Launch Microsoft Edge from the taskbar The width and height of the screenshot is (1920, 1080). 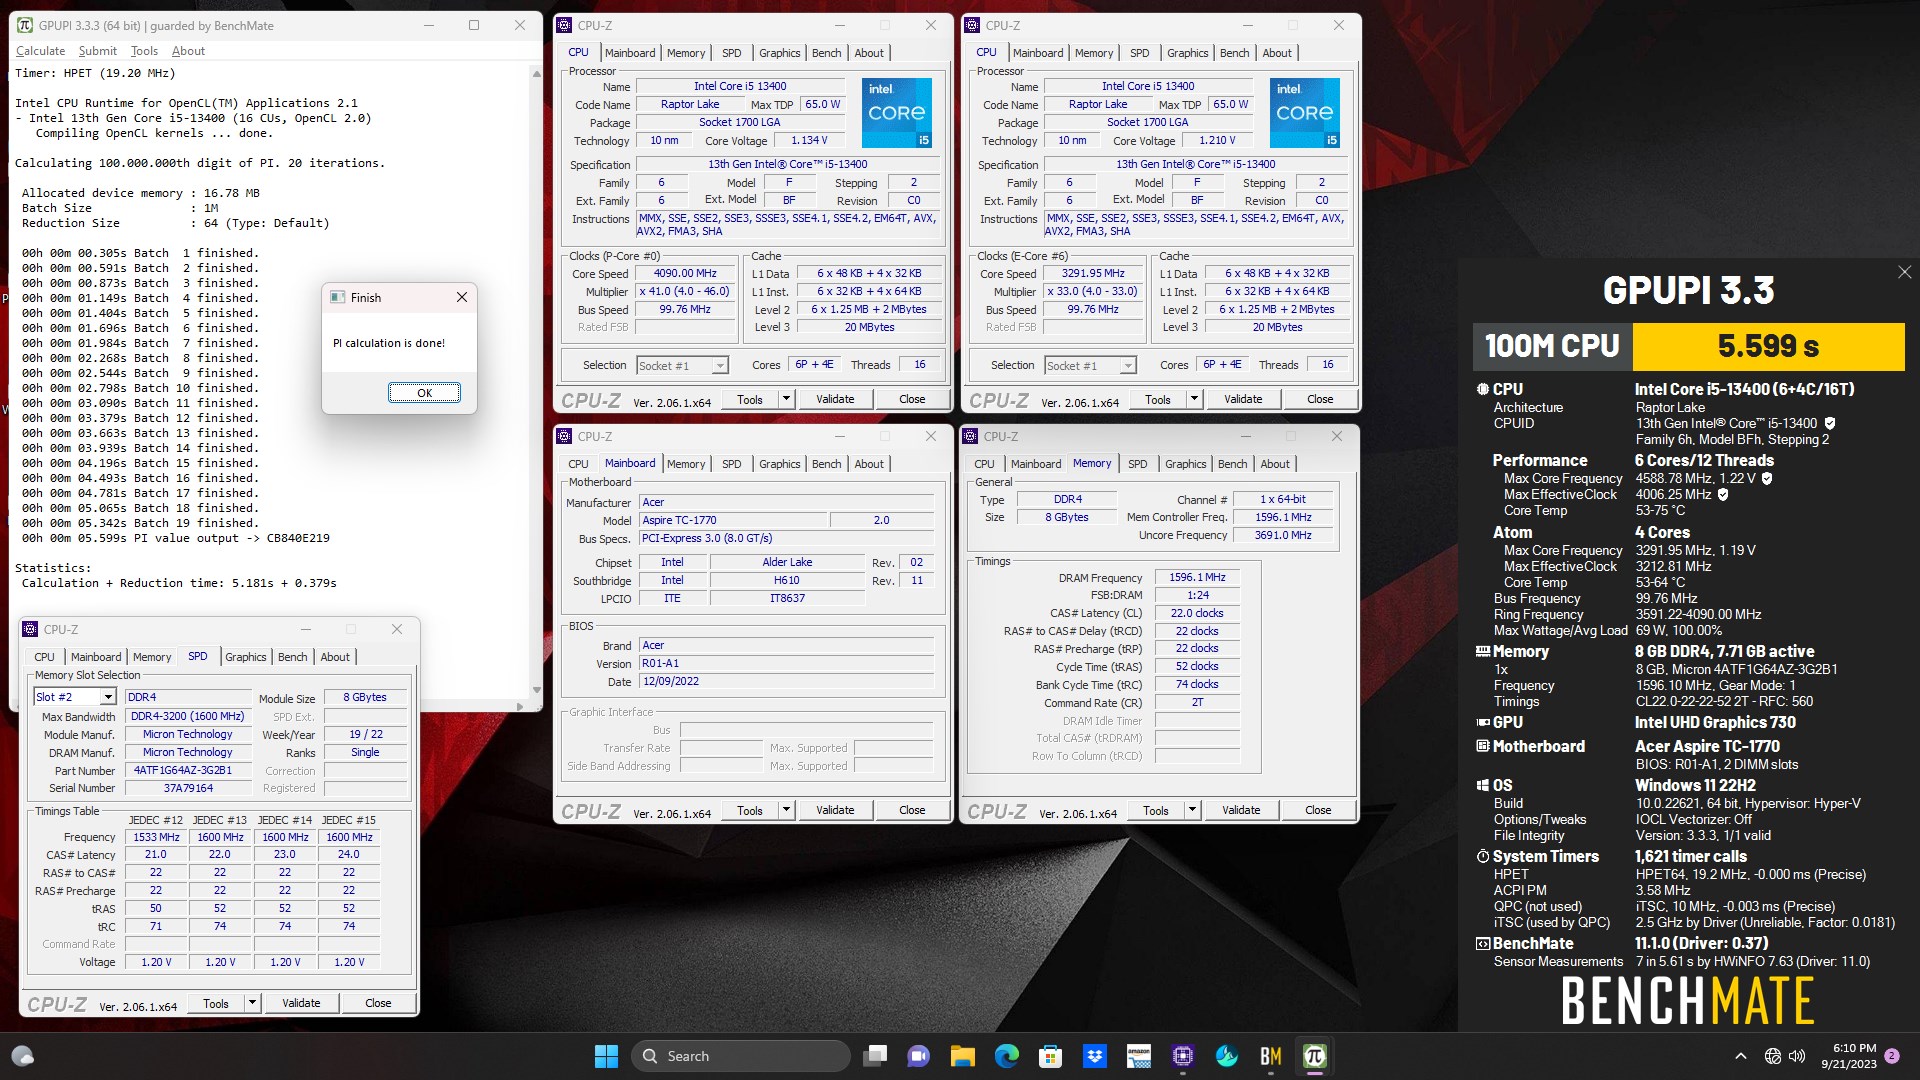[x=1006, y=1056]
